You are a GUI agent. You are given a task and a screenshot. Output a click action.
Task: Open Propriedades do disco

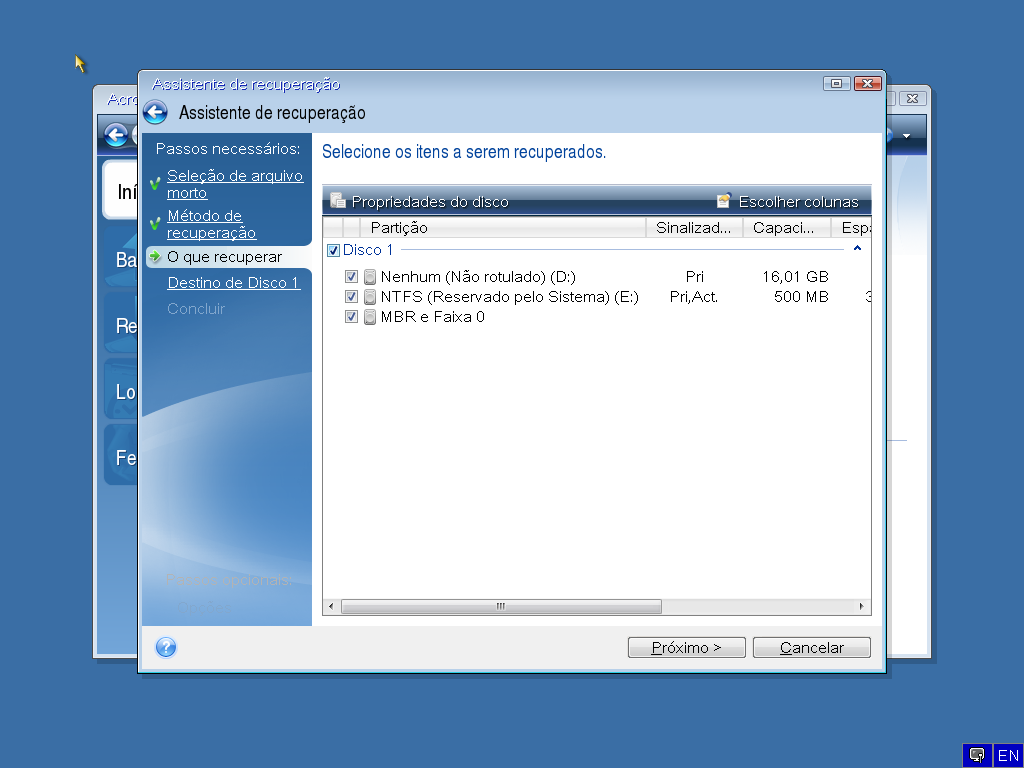click(x=419, y=201)
